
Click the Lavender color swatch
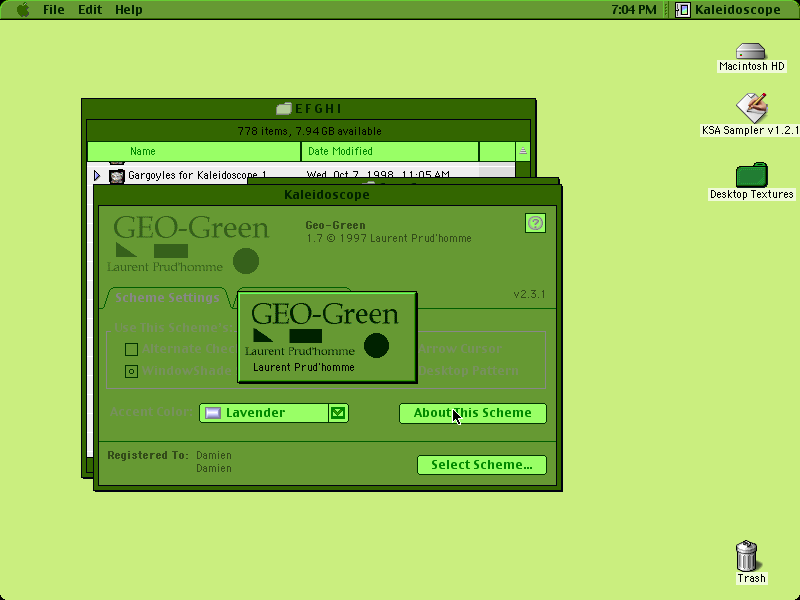tap(213, 413)
